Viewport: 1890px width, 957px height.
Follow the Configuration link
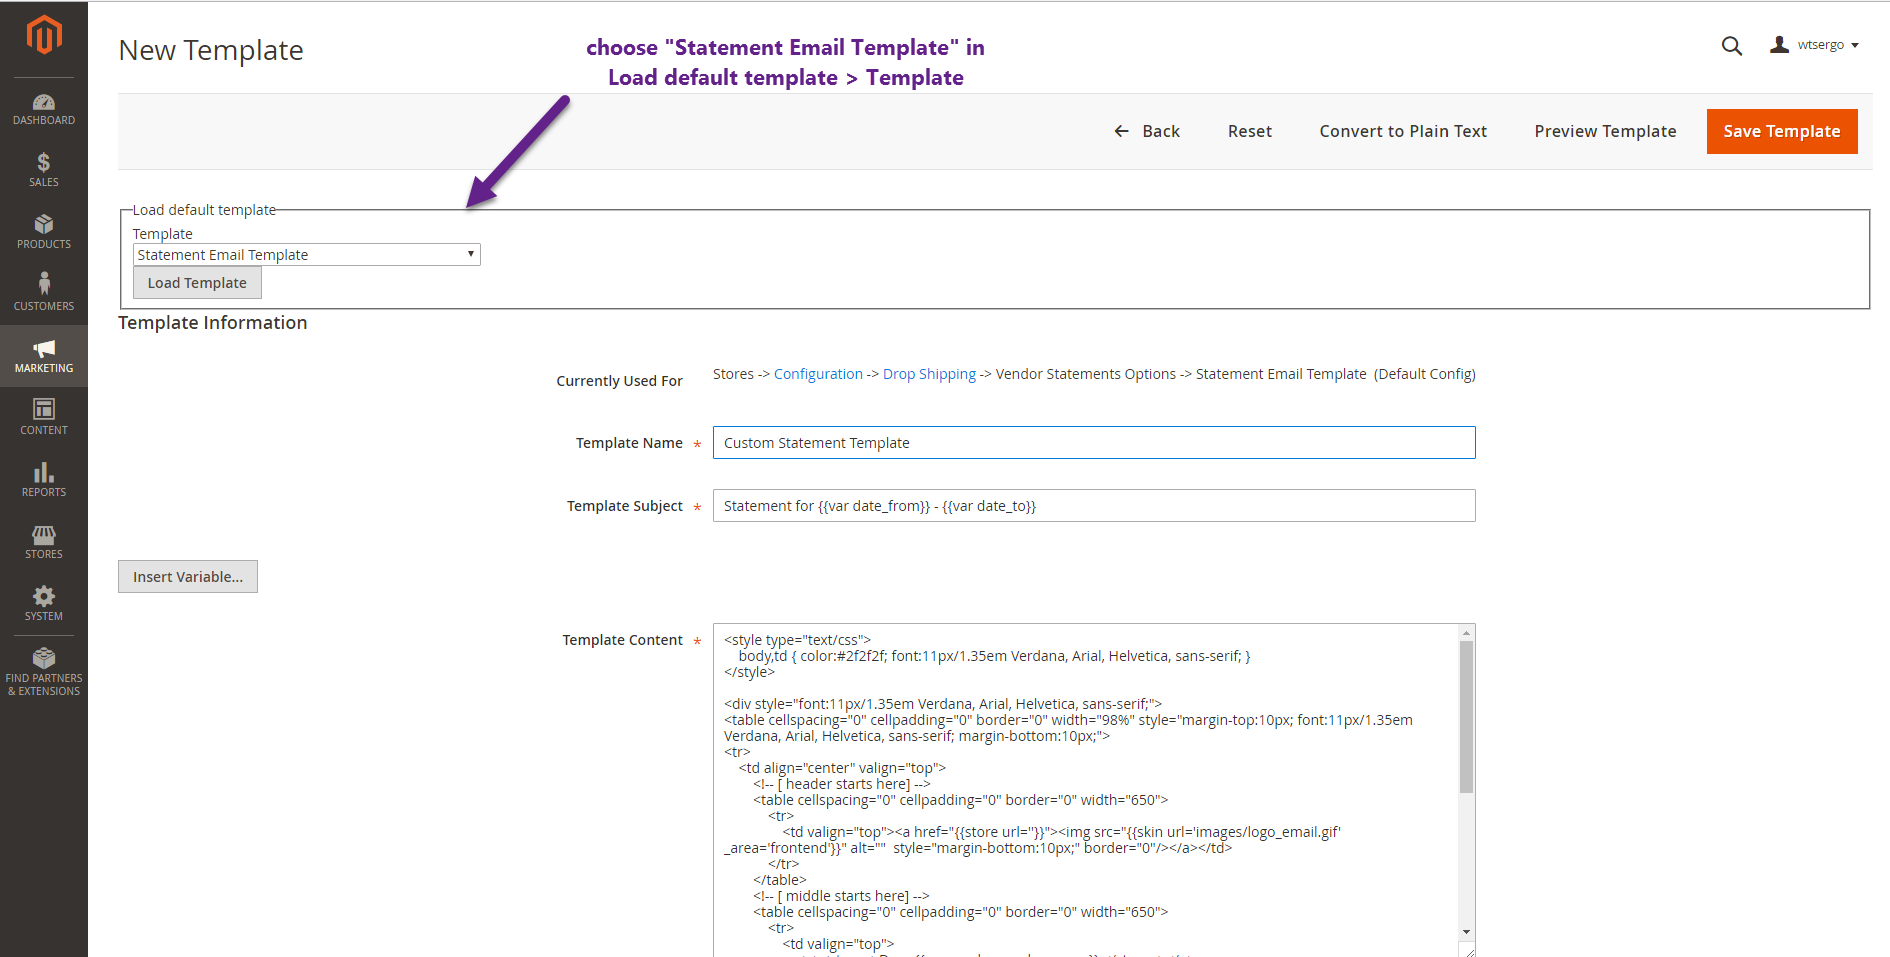click(x=818, y=374)
